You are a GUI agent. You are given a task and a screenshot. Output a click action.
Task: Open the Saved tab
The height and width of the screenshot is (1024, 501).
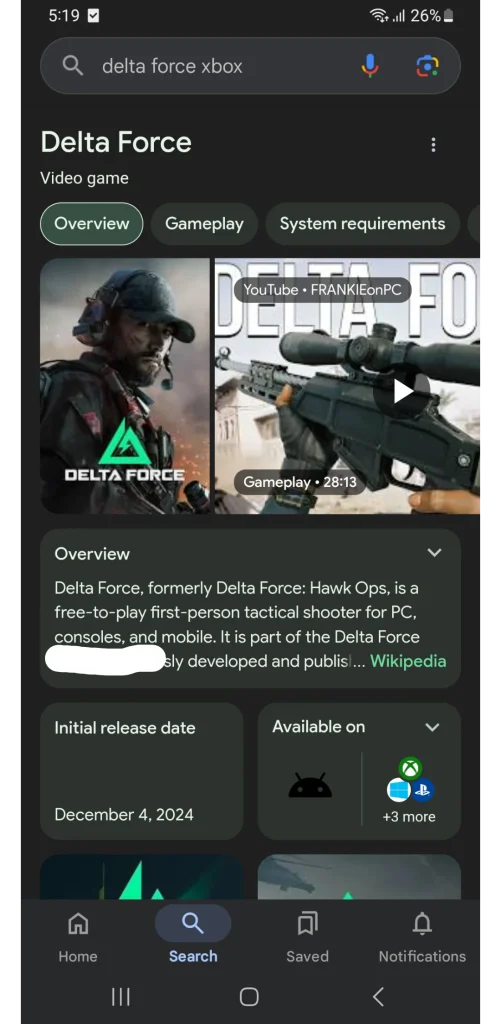(x=307, y=938)
